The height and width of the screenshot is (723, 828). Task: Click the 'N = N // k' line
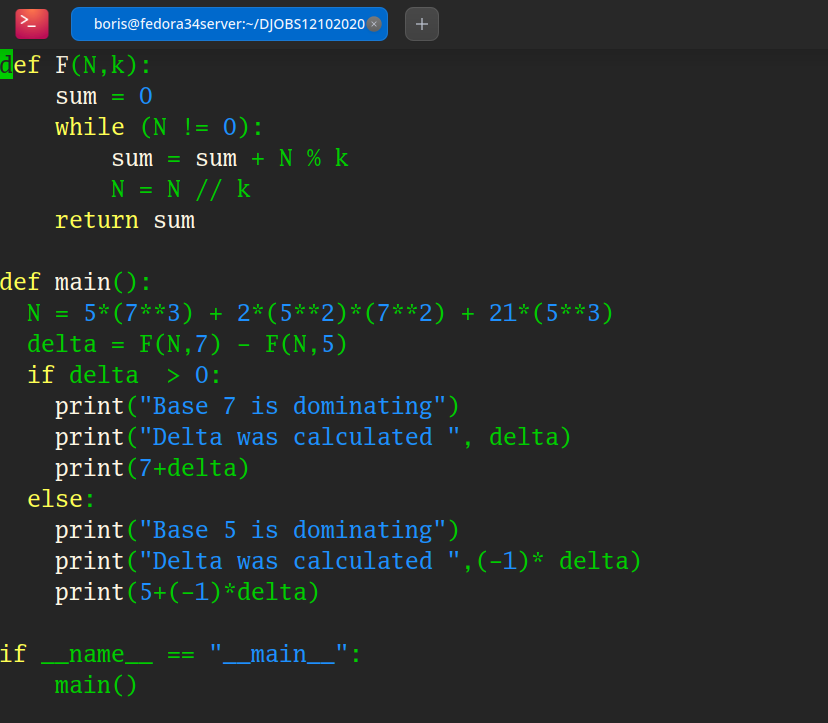pos(180,189)
